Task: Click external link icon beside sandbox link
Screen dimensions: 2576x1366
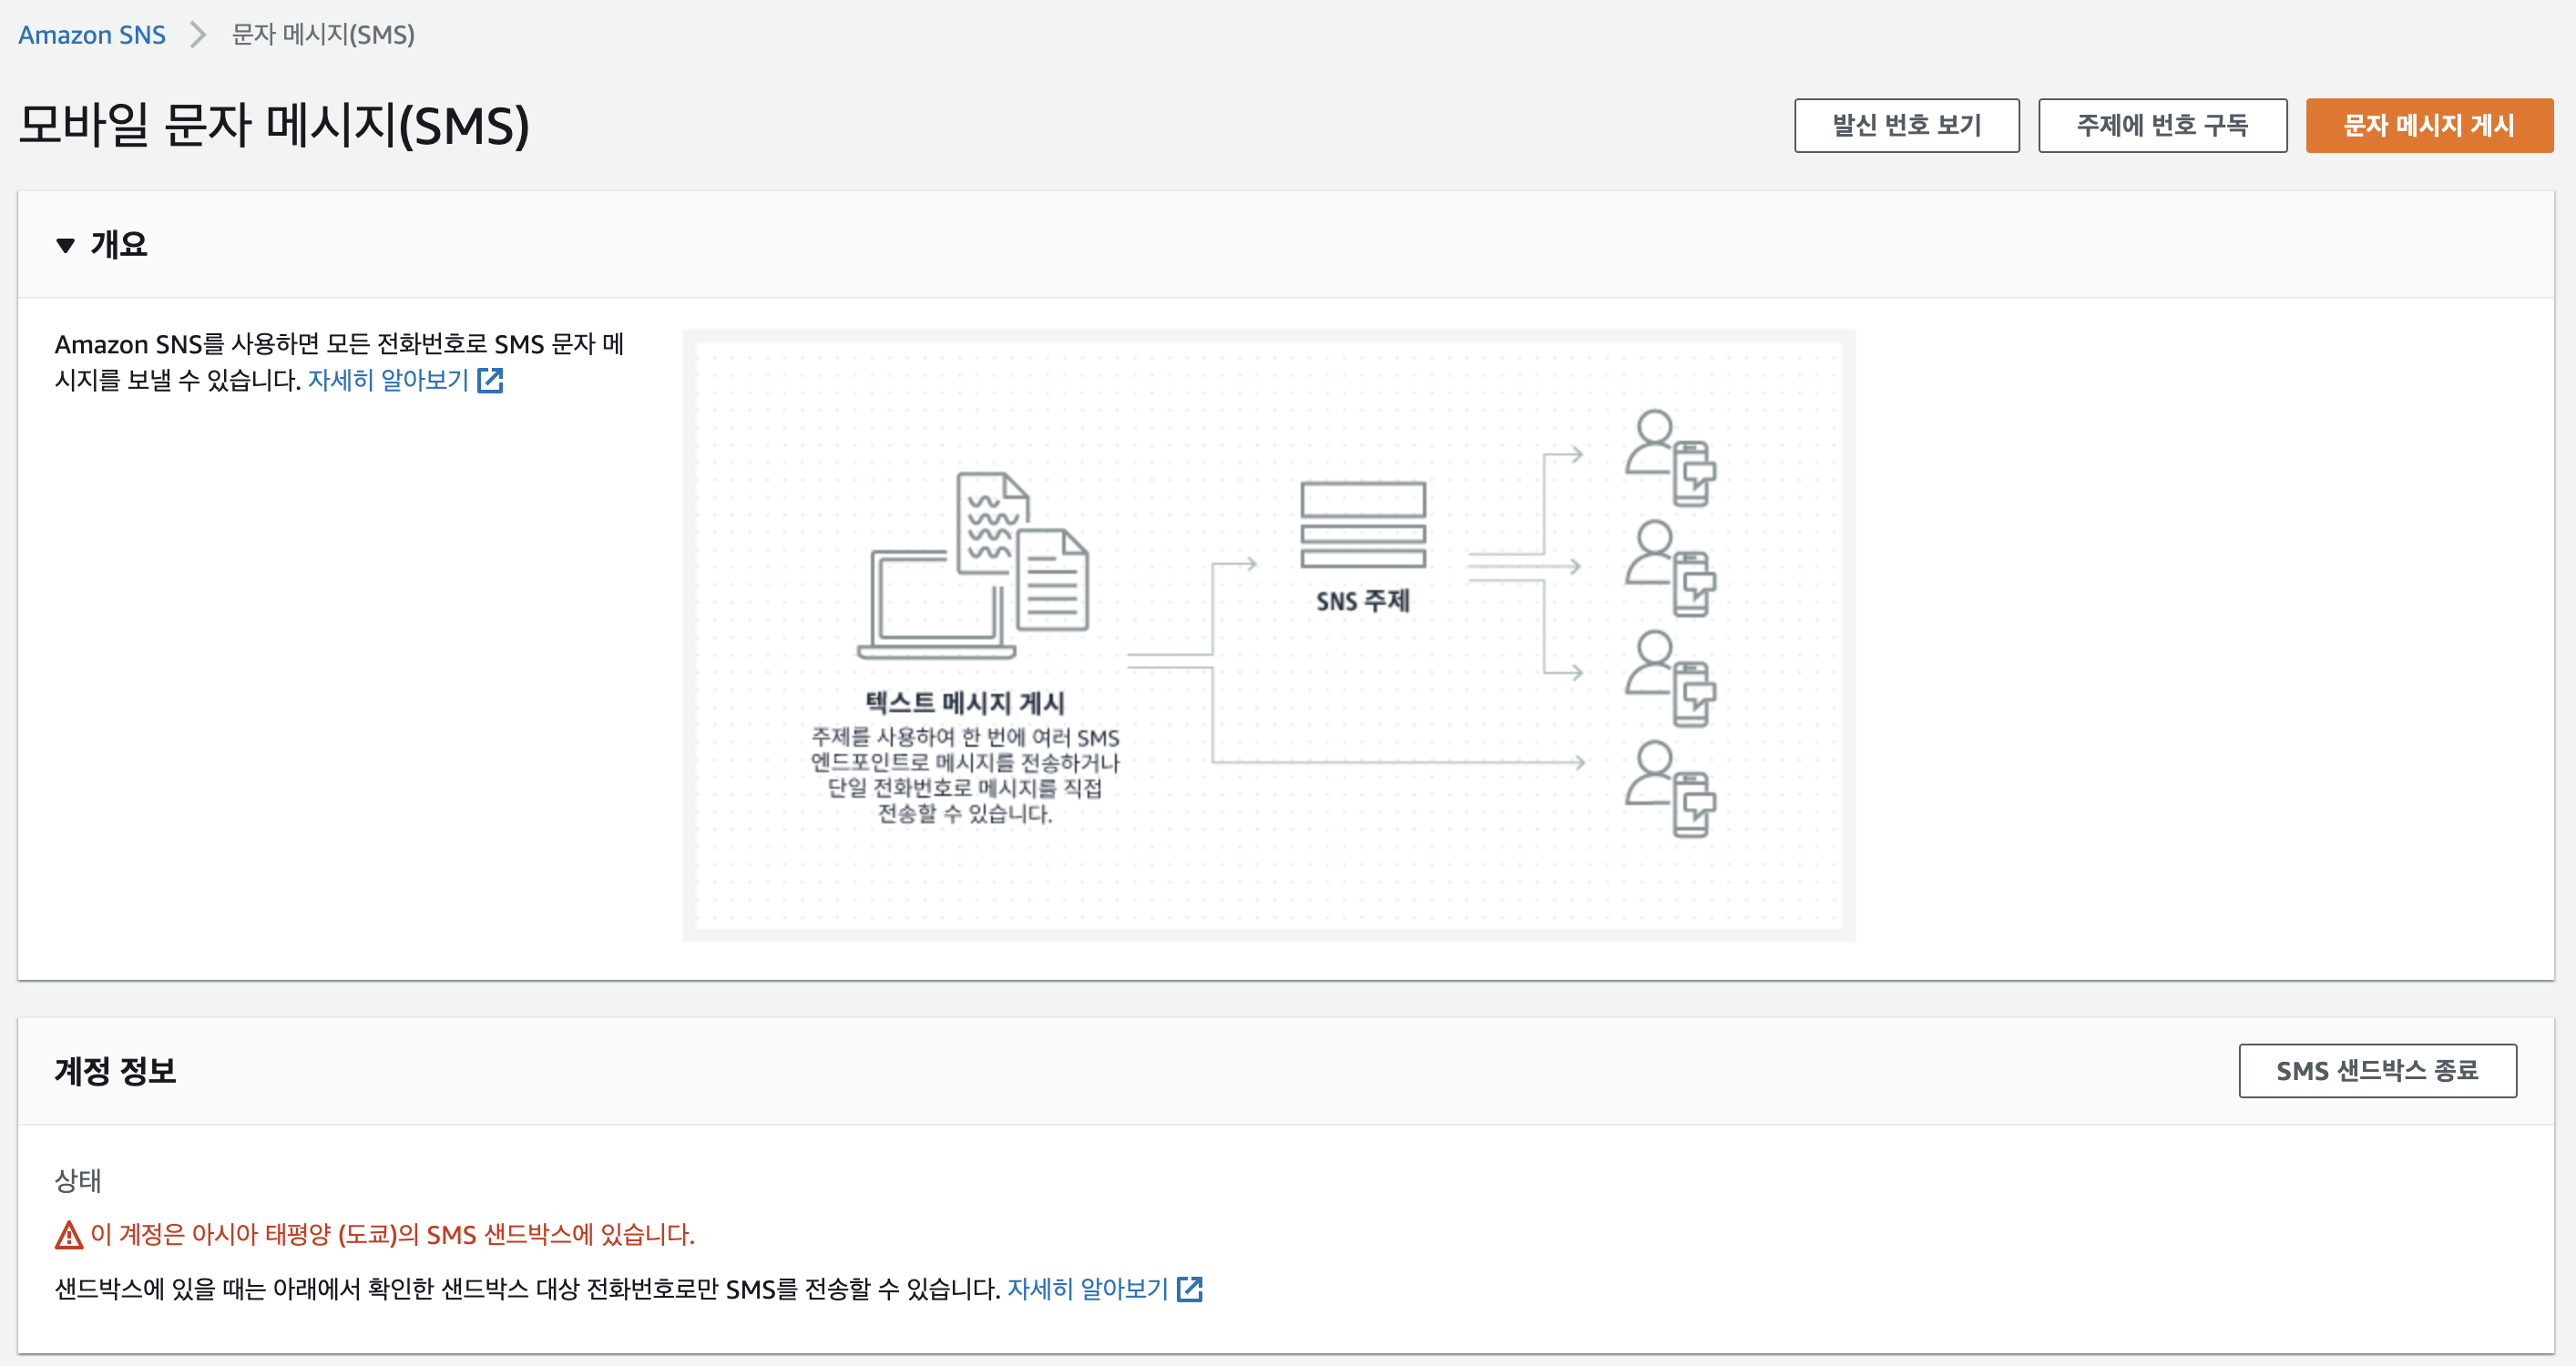Action: [1189, 1288]
